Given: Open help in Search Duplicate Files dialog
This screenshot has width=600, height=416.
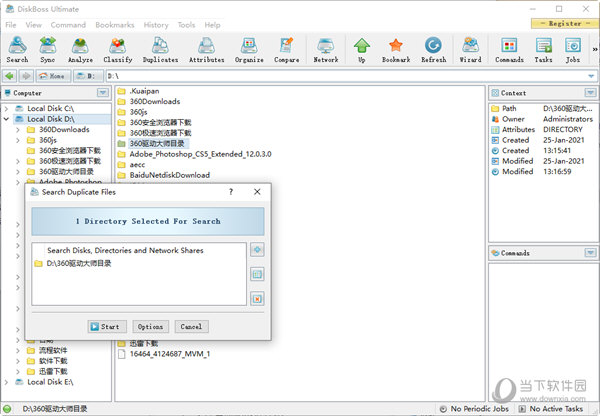Looking at the screenshot, I should (x=231, y=192).
